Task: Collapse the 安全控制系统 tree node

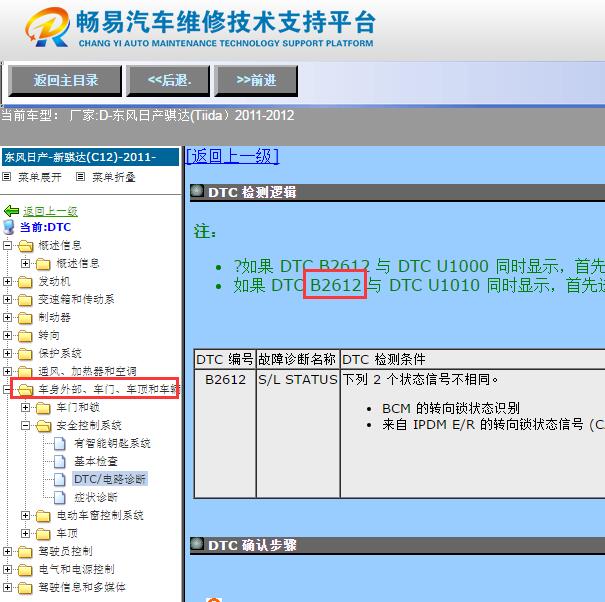Action: (25, 426)
